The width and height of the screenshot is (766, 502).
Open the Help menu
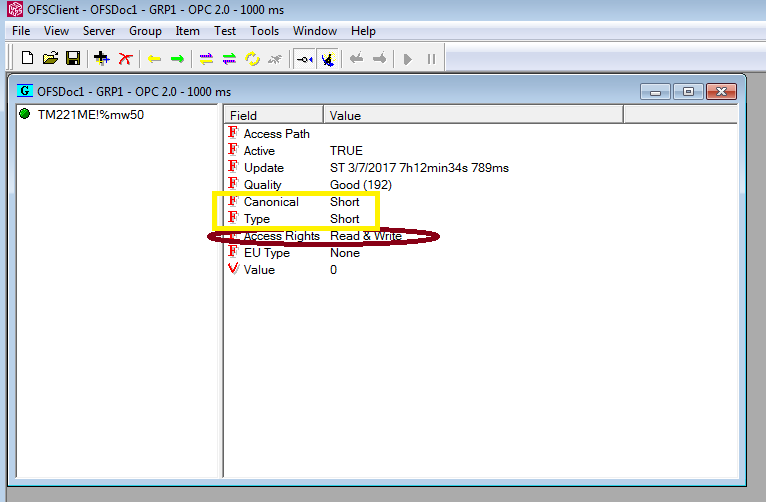363,31
